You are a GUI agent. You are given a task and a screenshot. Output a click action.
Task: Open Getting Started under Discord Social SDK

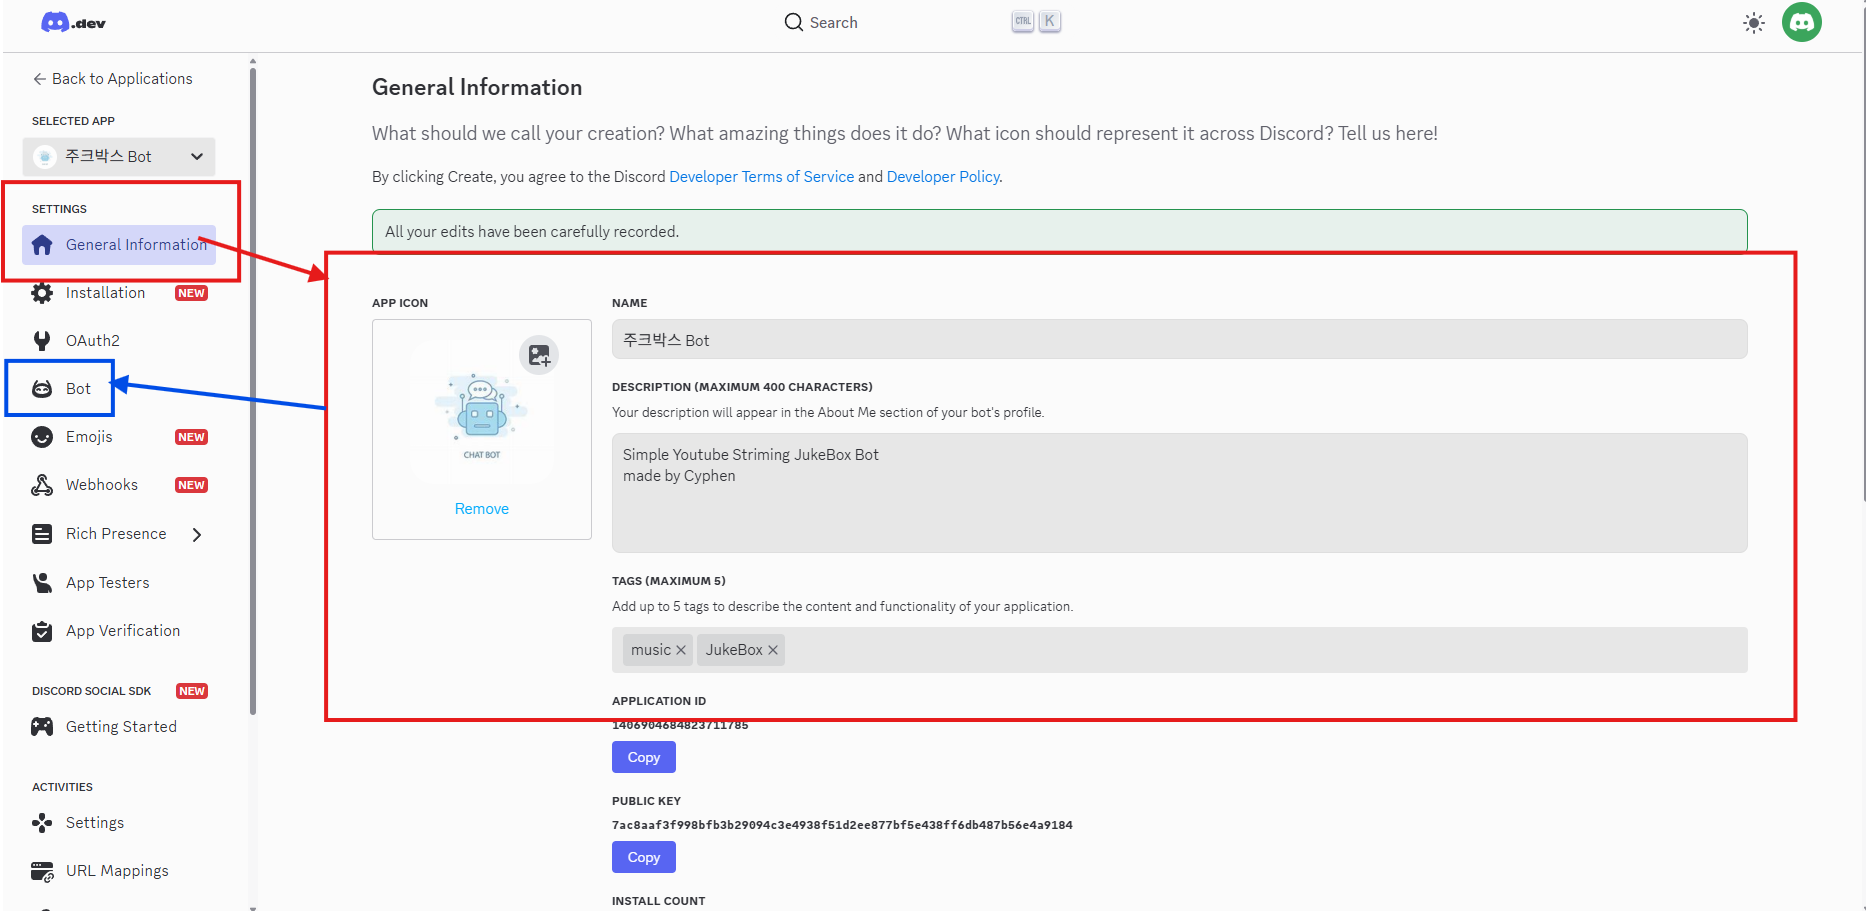pyautogui.click(x=119, y=727)
